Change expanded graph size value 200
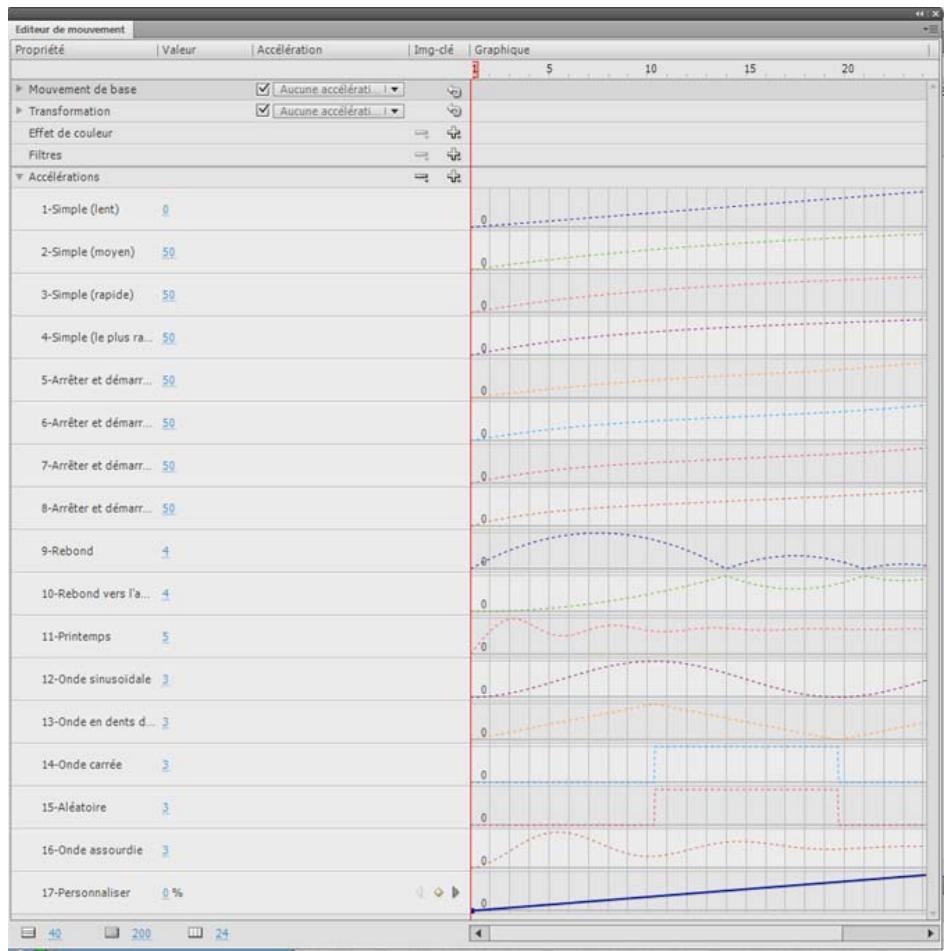This screenshot has height=951, width=945. 141,933
